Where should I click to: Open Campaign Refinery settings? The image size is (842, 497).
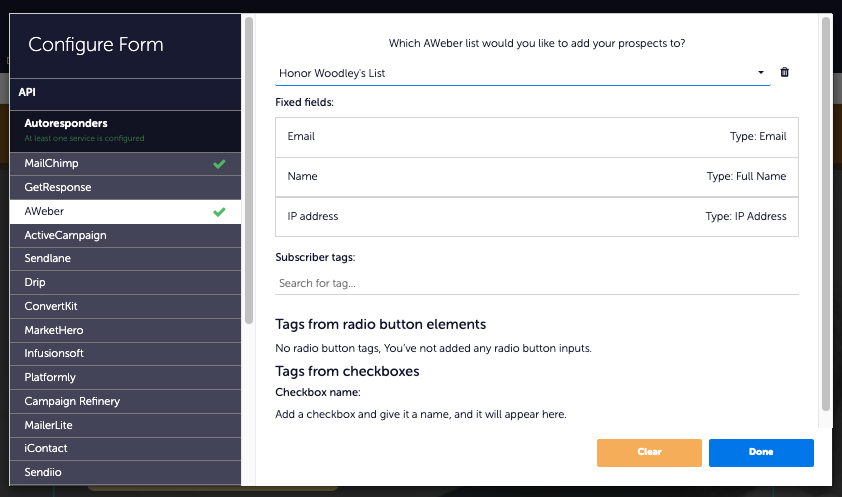tap(72, 401)
